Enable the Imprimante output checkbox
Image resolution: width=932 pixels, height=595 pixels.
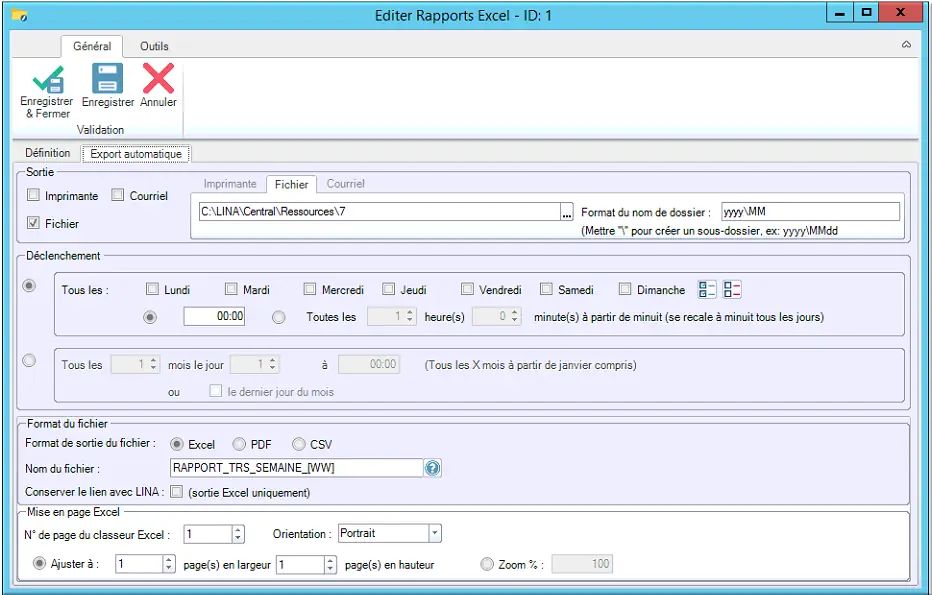pyautogui.click(x=34, y=195)
